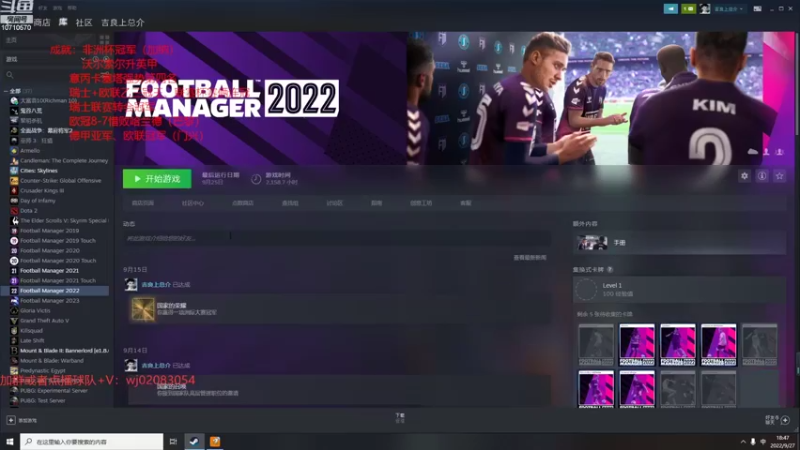Click the trading card help question icon

[x=610, y=269]
